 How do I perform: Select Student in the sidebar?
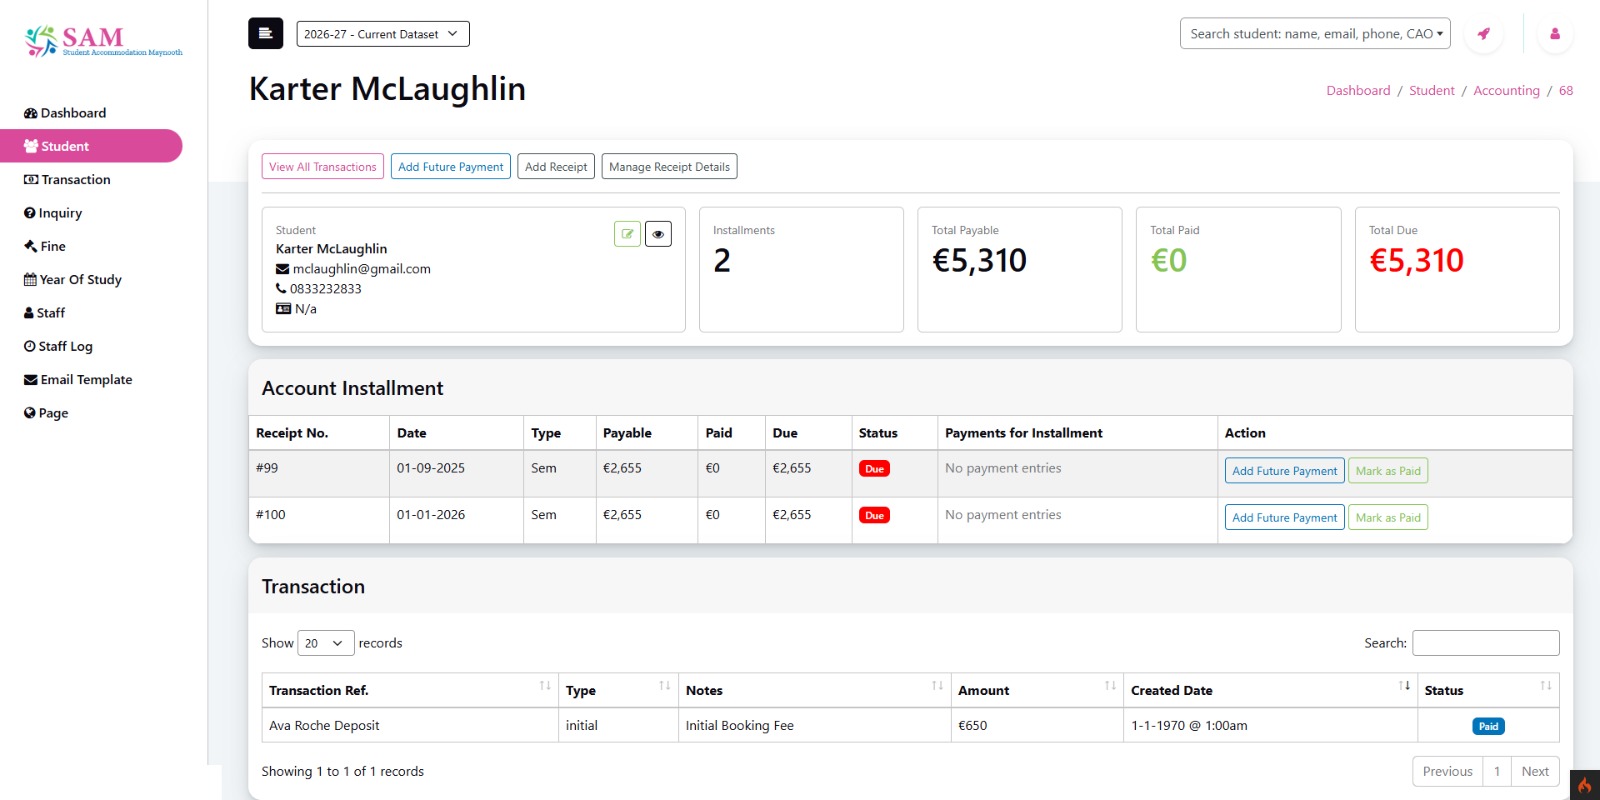coord(91,146)
